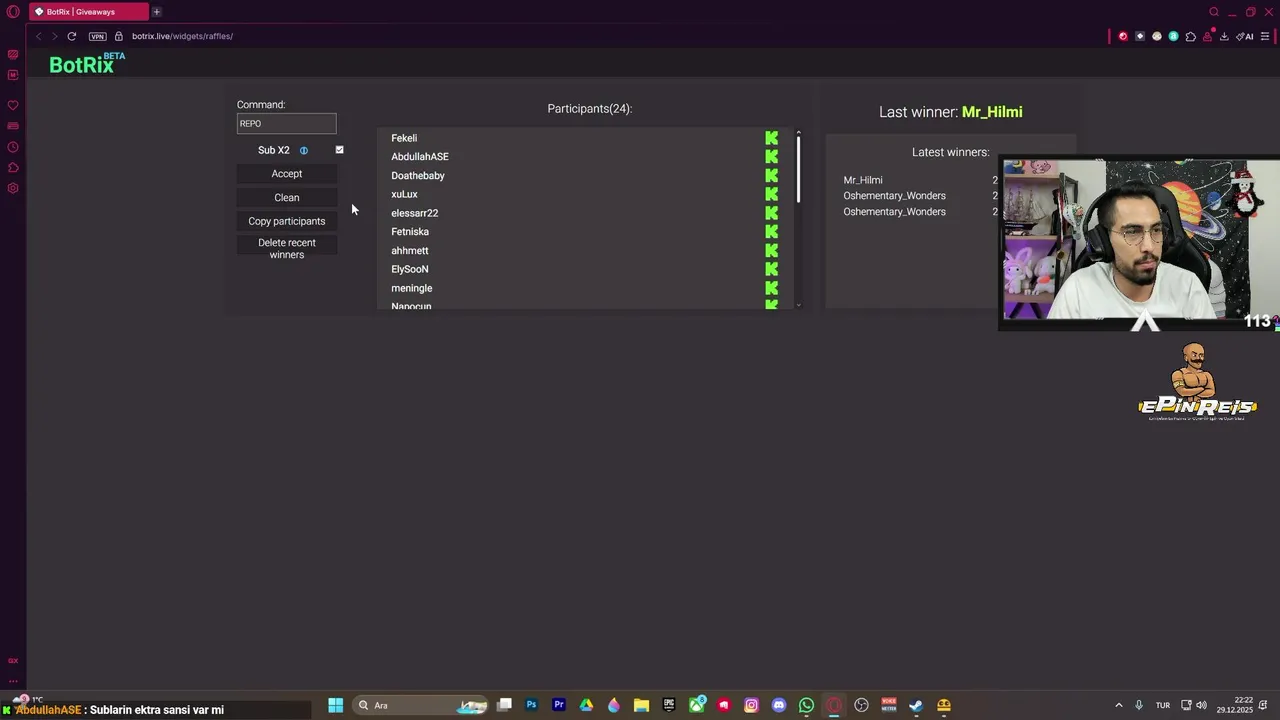Viewport: 1280px width, 720px height.
Task: Click the Copy participants button
Action: pos(287,221)
